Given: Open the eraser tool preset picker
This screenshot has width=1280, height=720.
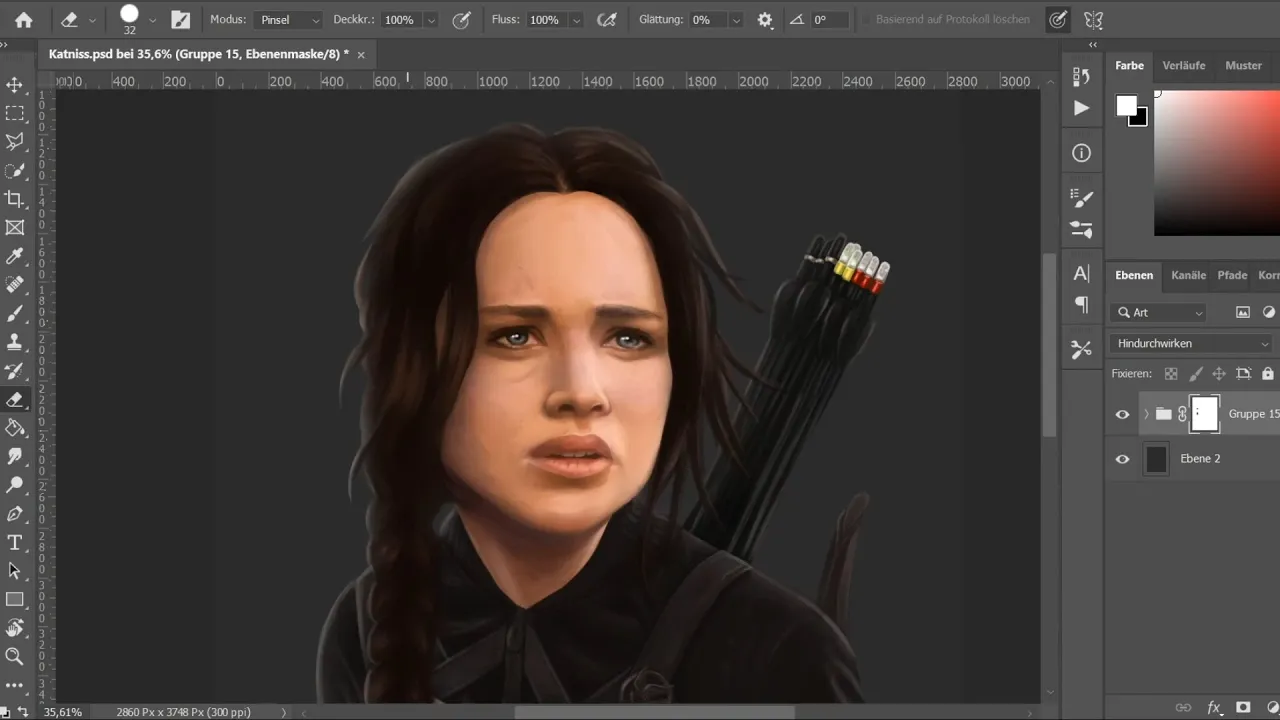Looking at the screenshot, I should [x=92, y=20].
